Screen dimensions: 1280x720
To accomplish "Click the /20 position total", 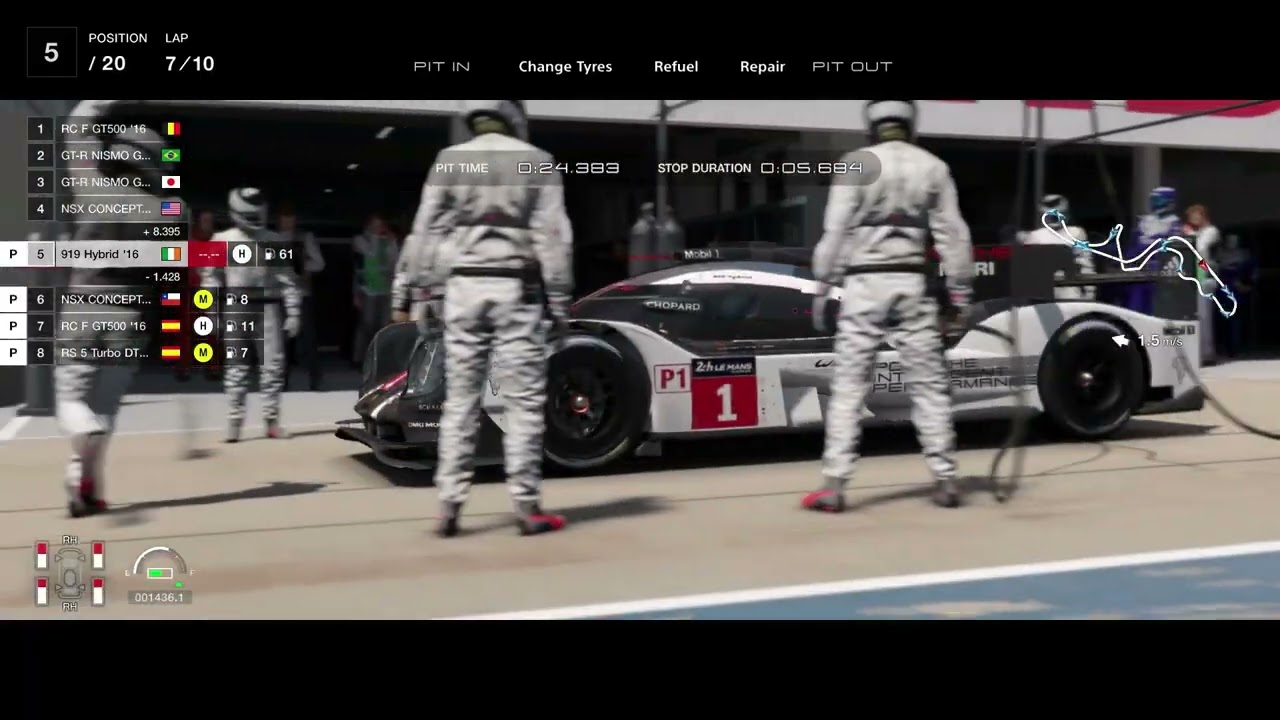I will coord(107,64).
